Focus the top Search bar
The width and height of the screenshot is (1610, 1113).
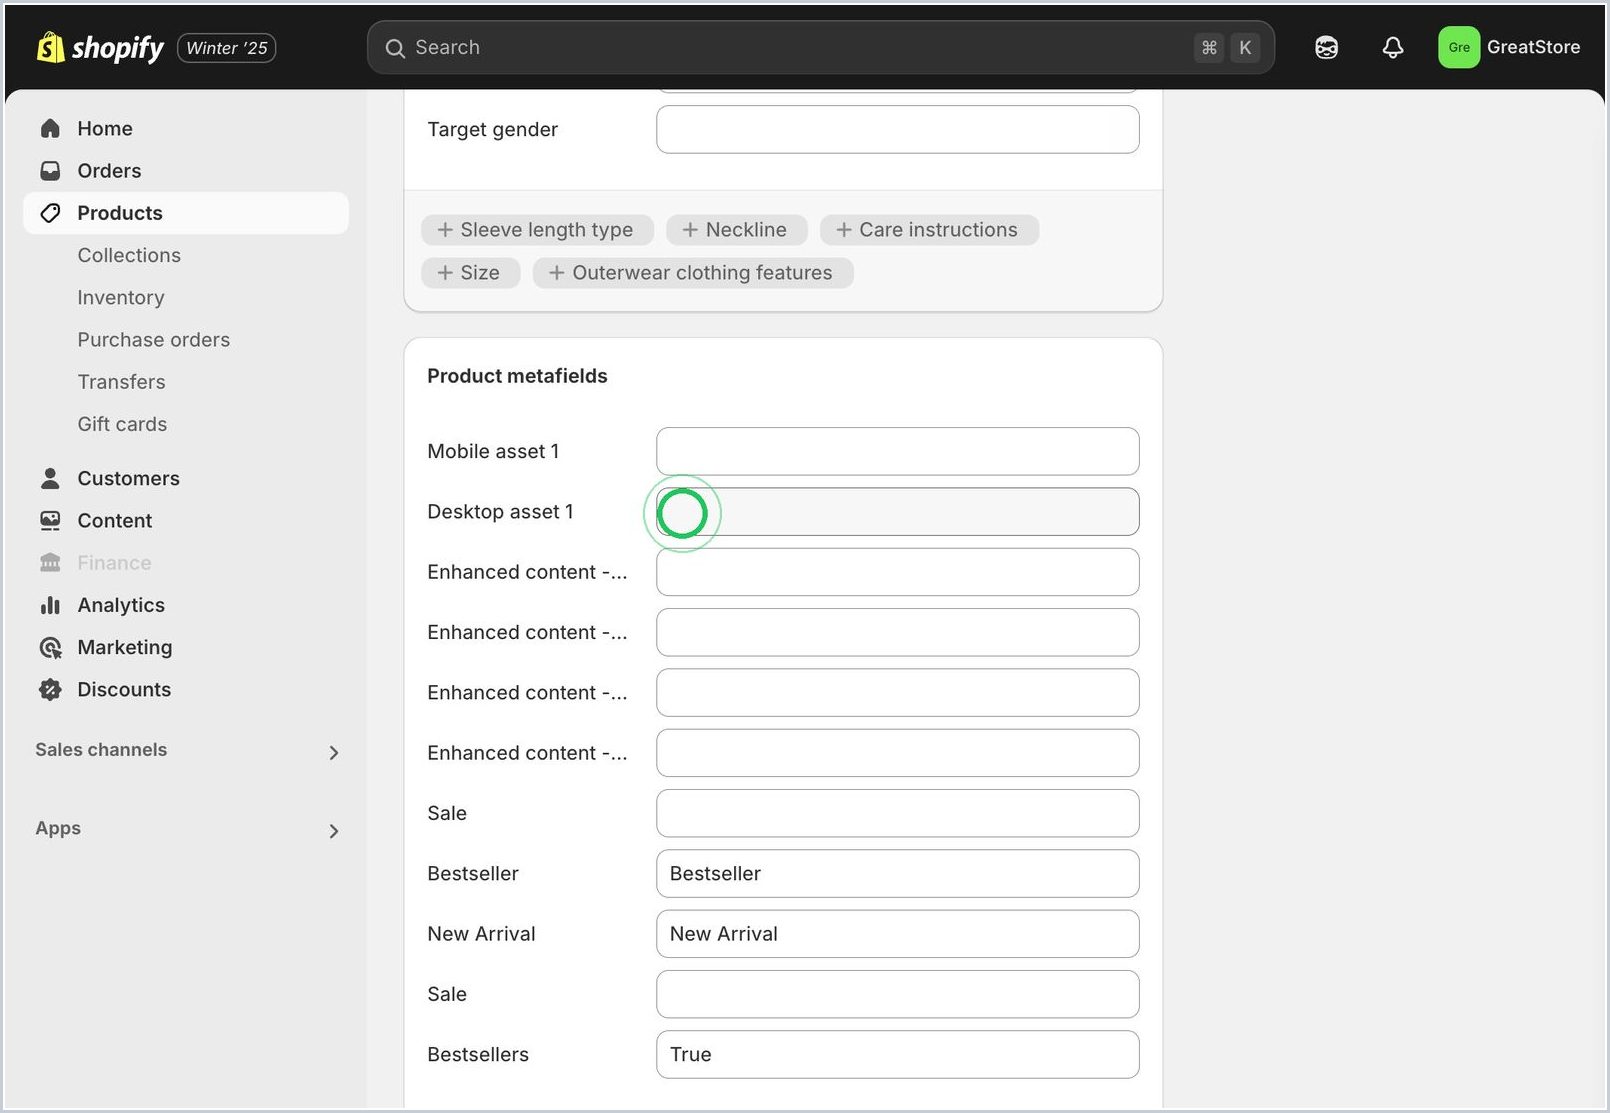820,47
